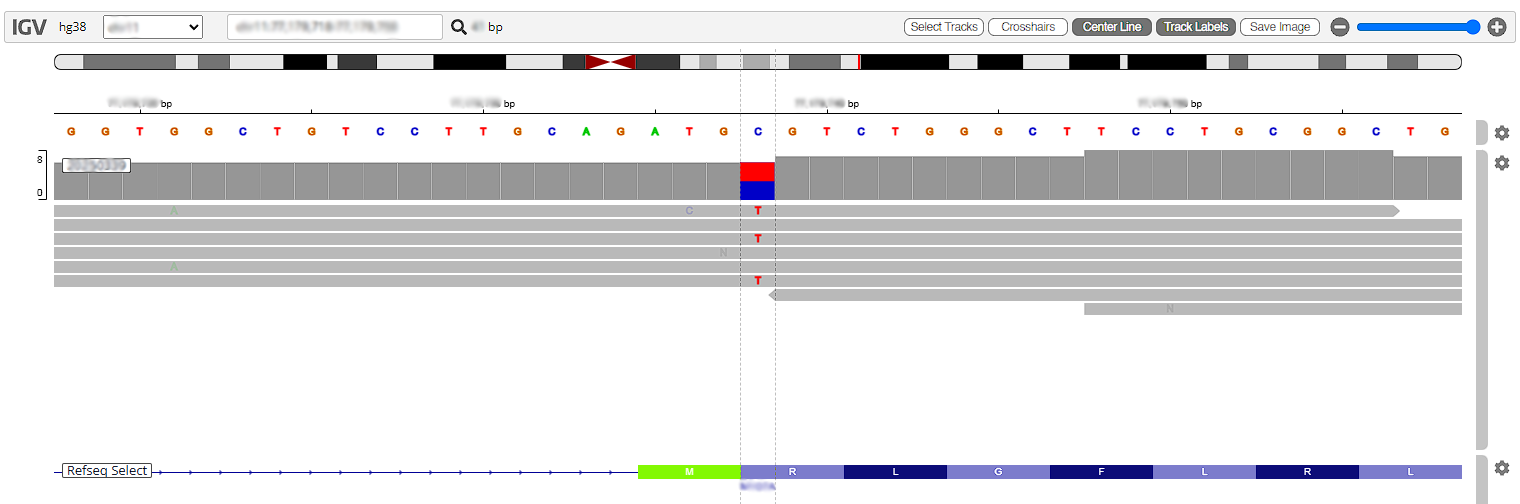Toggle the Crosshairs option
This screenshot has width=1520, height=504.
point(1028,27)
